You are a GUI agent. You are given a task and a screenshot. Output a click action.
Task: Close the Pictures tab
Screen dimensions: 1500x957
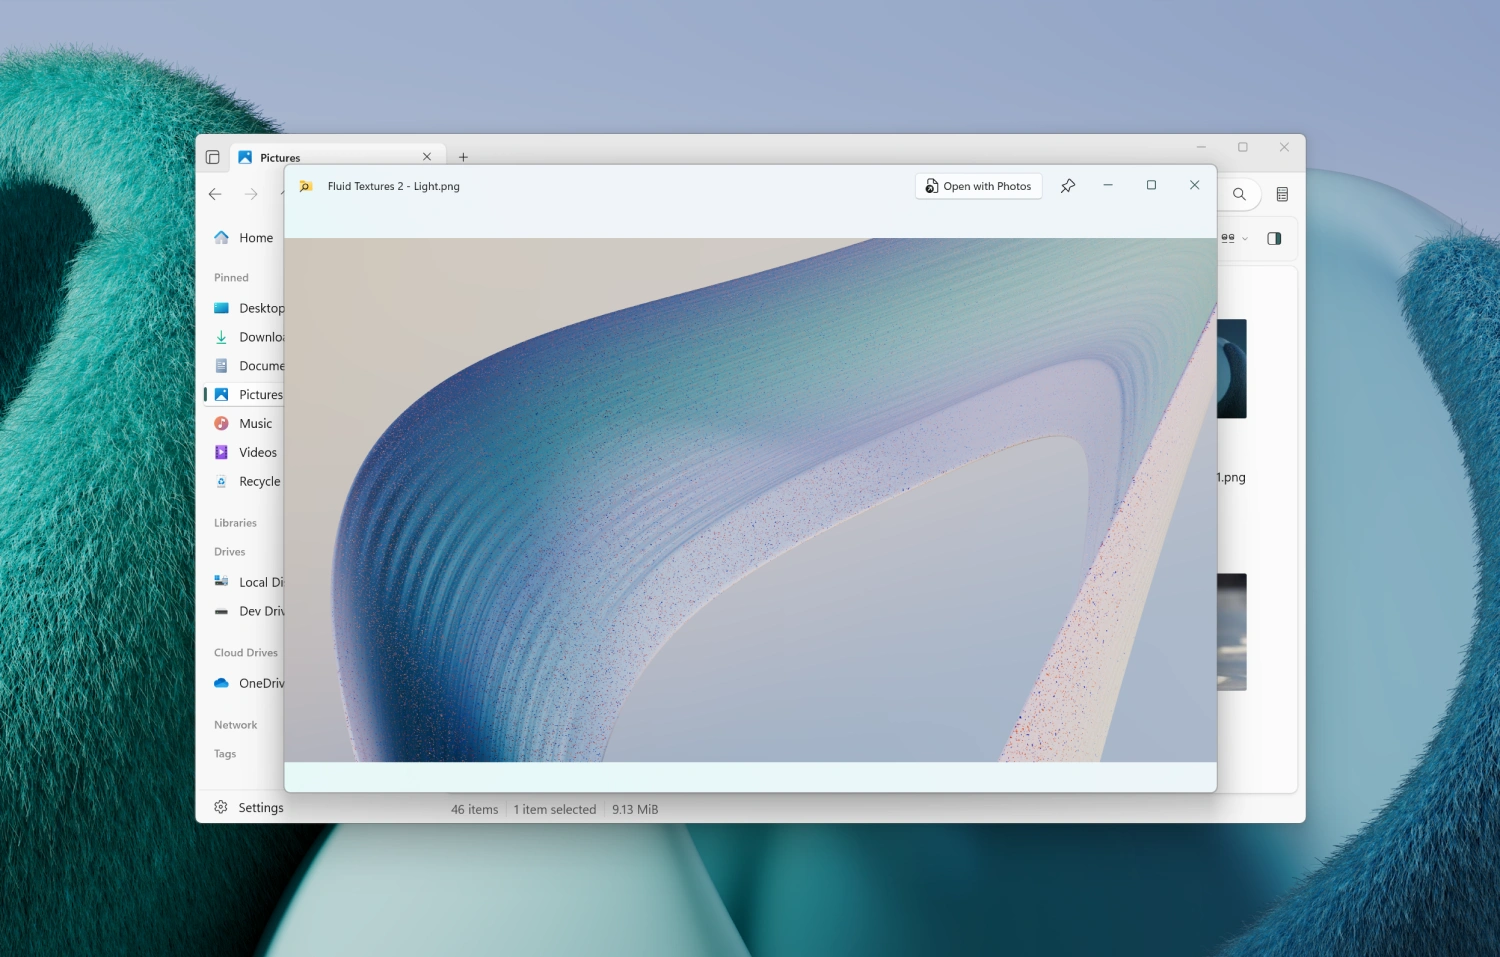(427, 157)
